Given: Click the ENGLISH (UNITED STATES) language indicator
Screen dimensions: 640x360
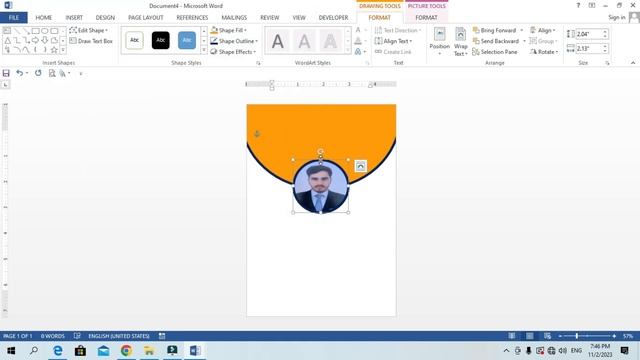Looking at the screenshot, I should [x=119, y=336].
